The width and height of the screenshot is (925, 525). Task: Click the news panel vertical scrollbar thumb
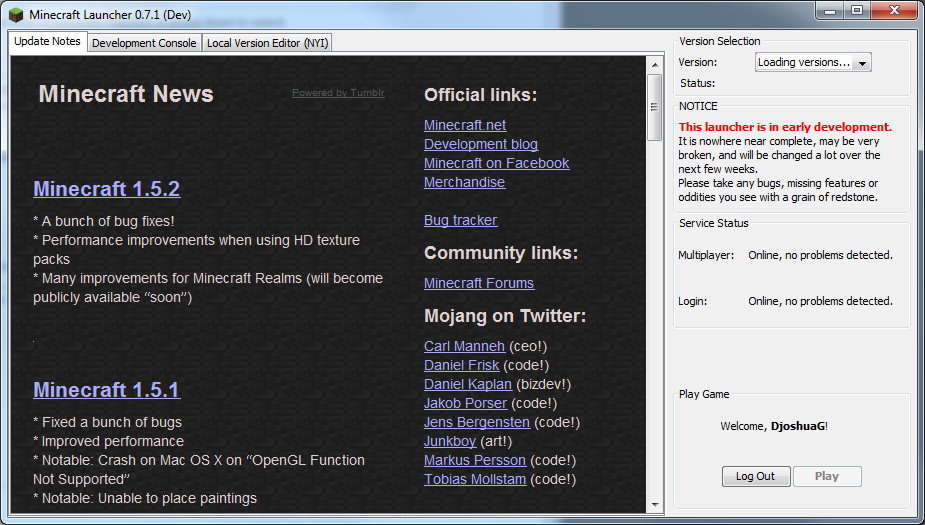coord(655,107)
